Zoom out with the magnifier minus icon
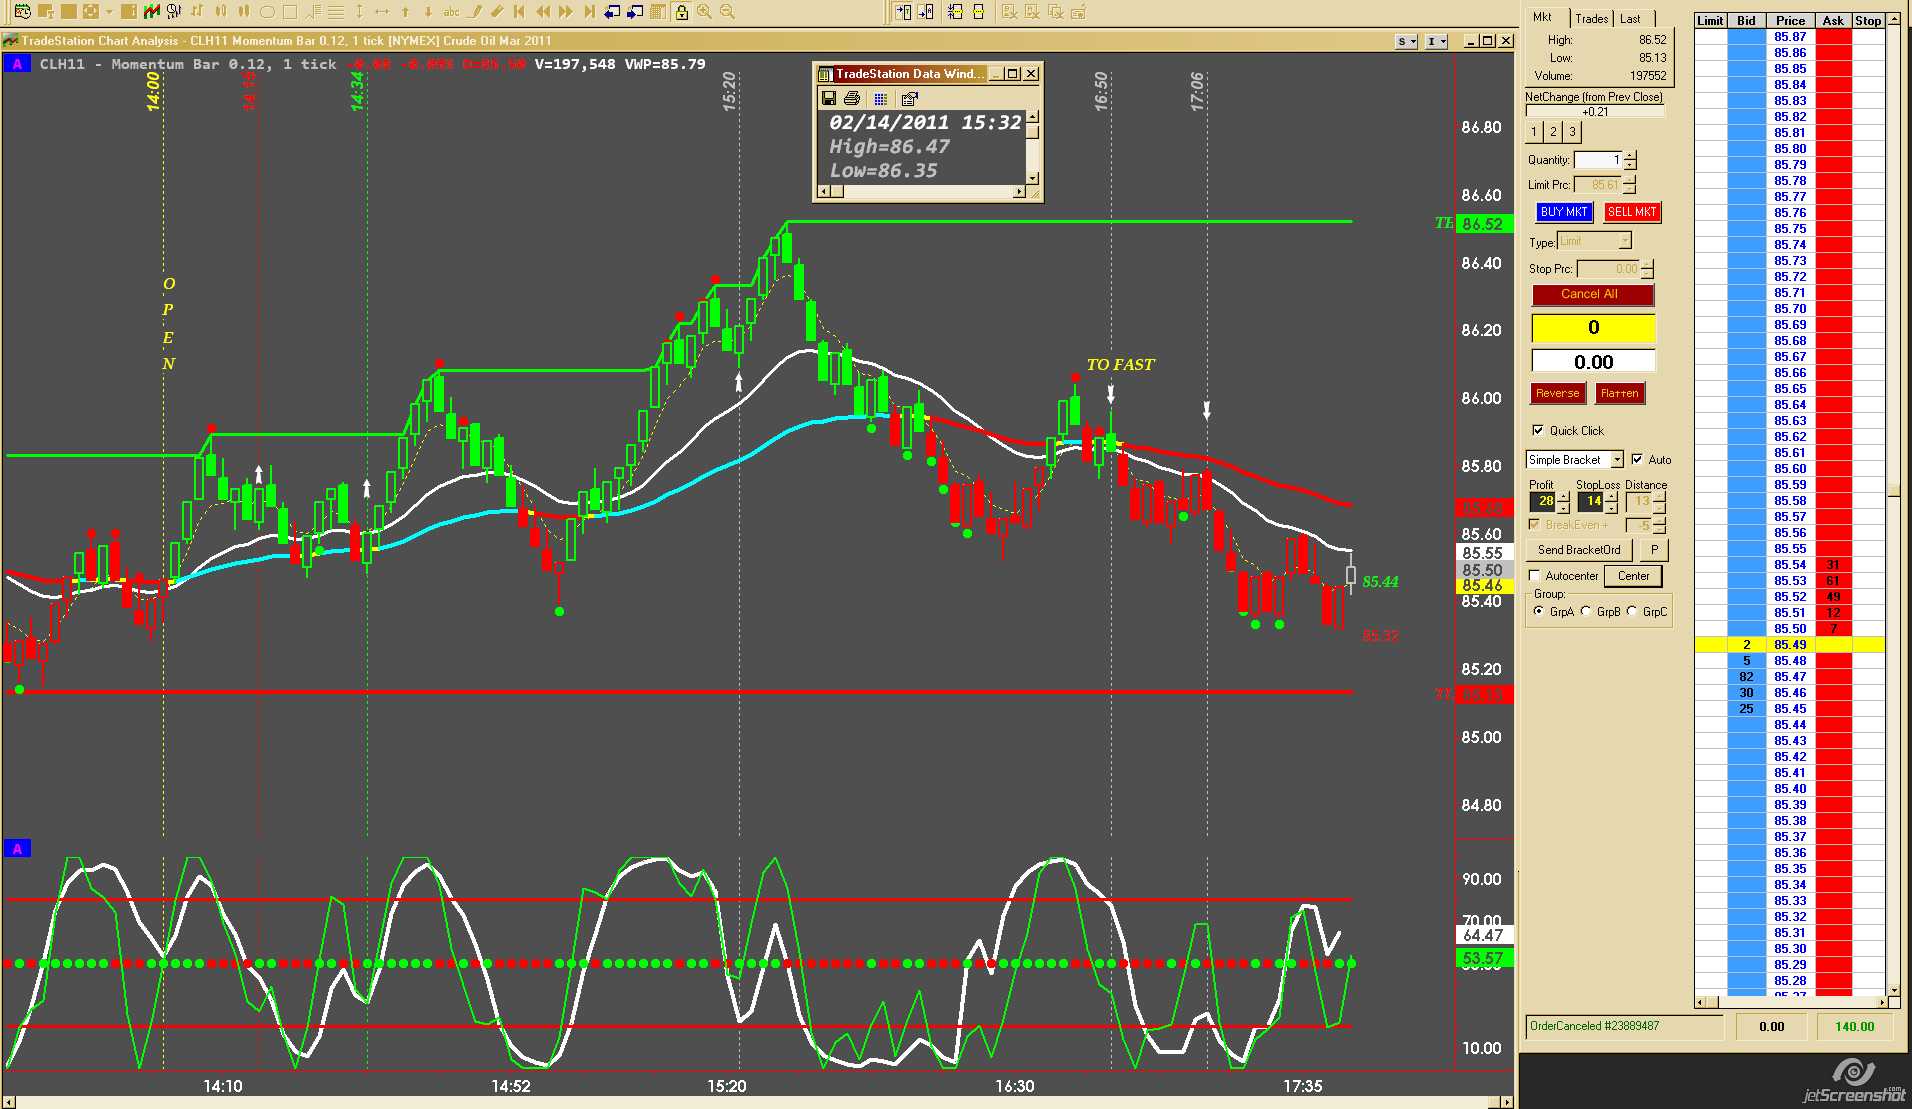Image resolution: width=1912 pixels, height=1109 pixels. coord(727,12)
